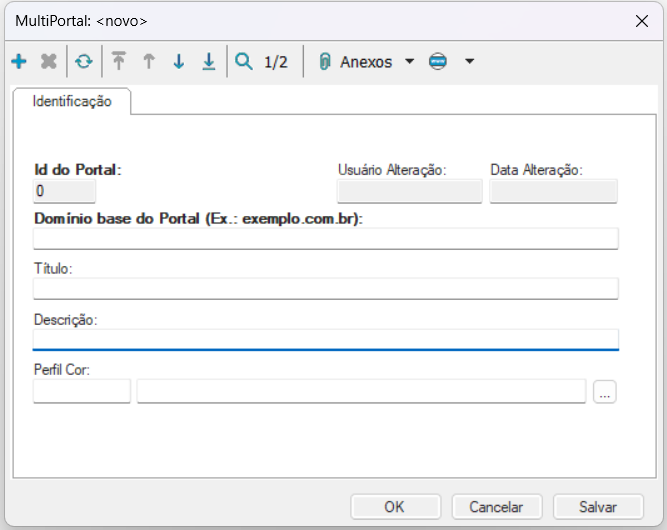
Task: Focus the Descrição input field
Action: 325,338
